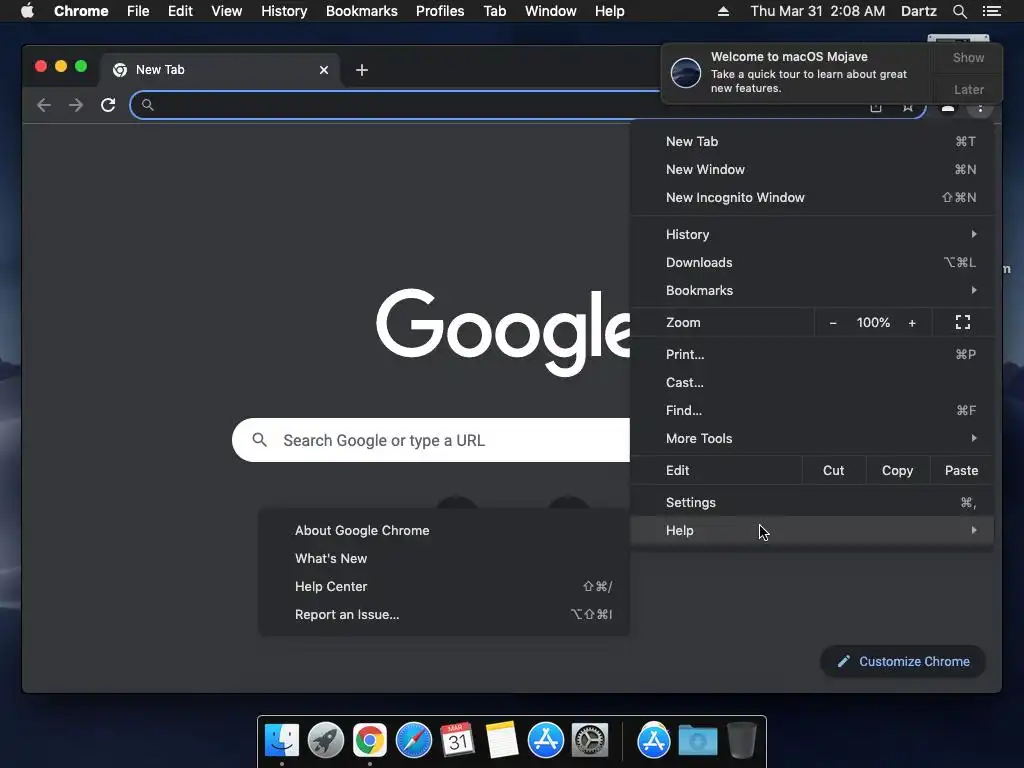
Task: Reload the page with the refresh icon
Action: tap(108, 105)
